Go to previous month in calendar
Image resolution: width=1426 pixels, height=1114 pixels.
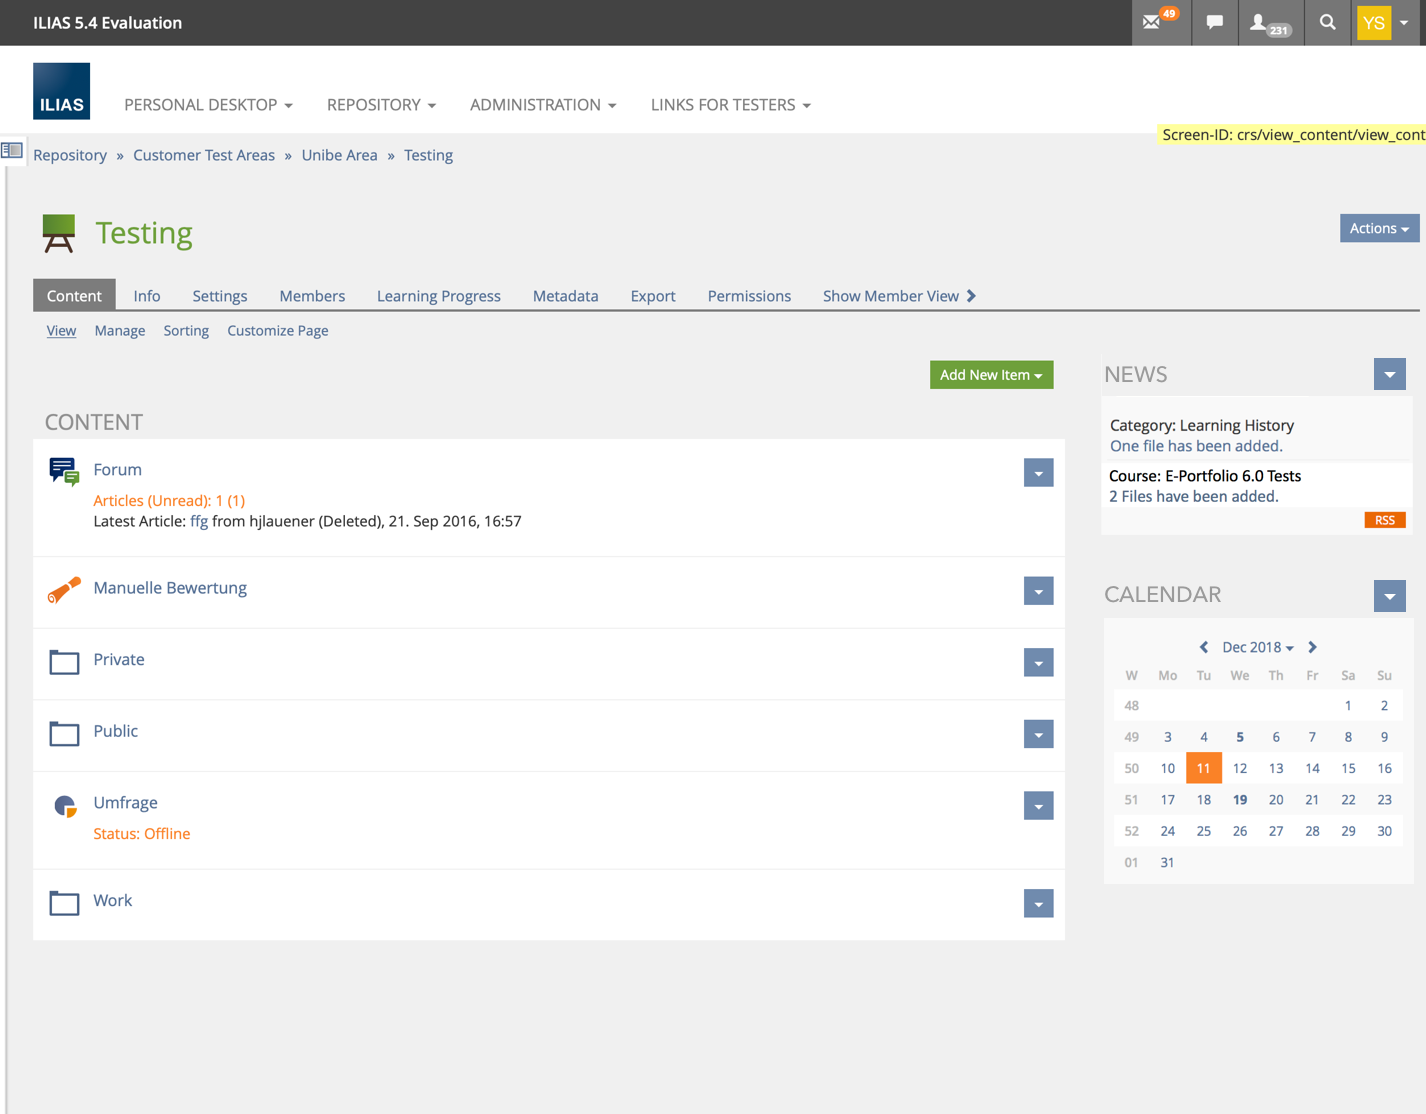tap(1203, 647)
